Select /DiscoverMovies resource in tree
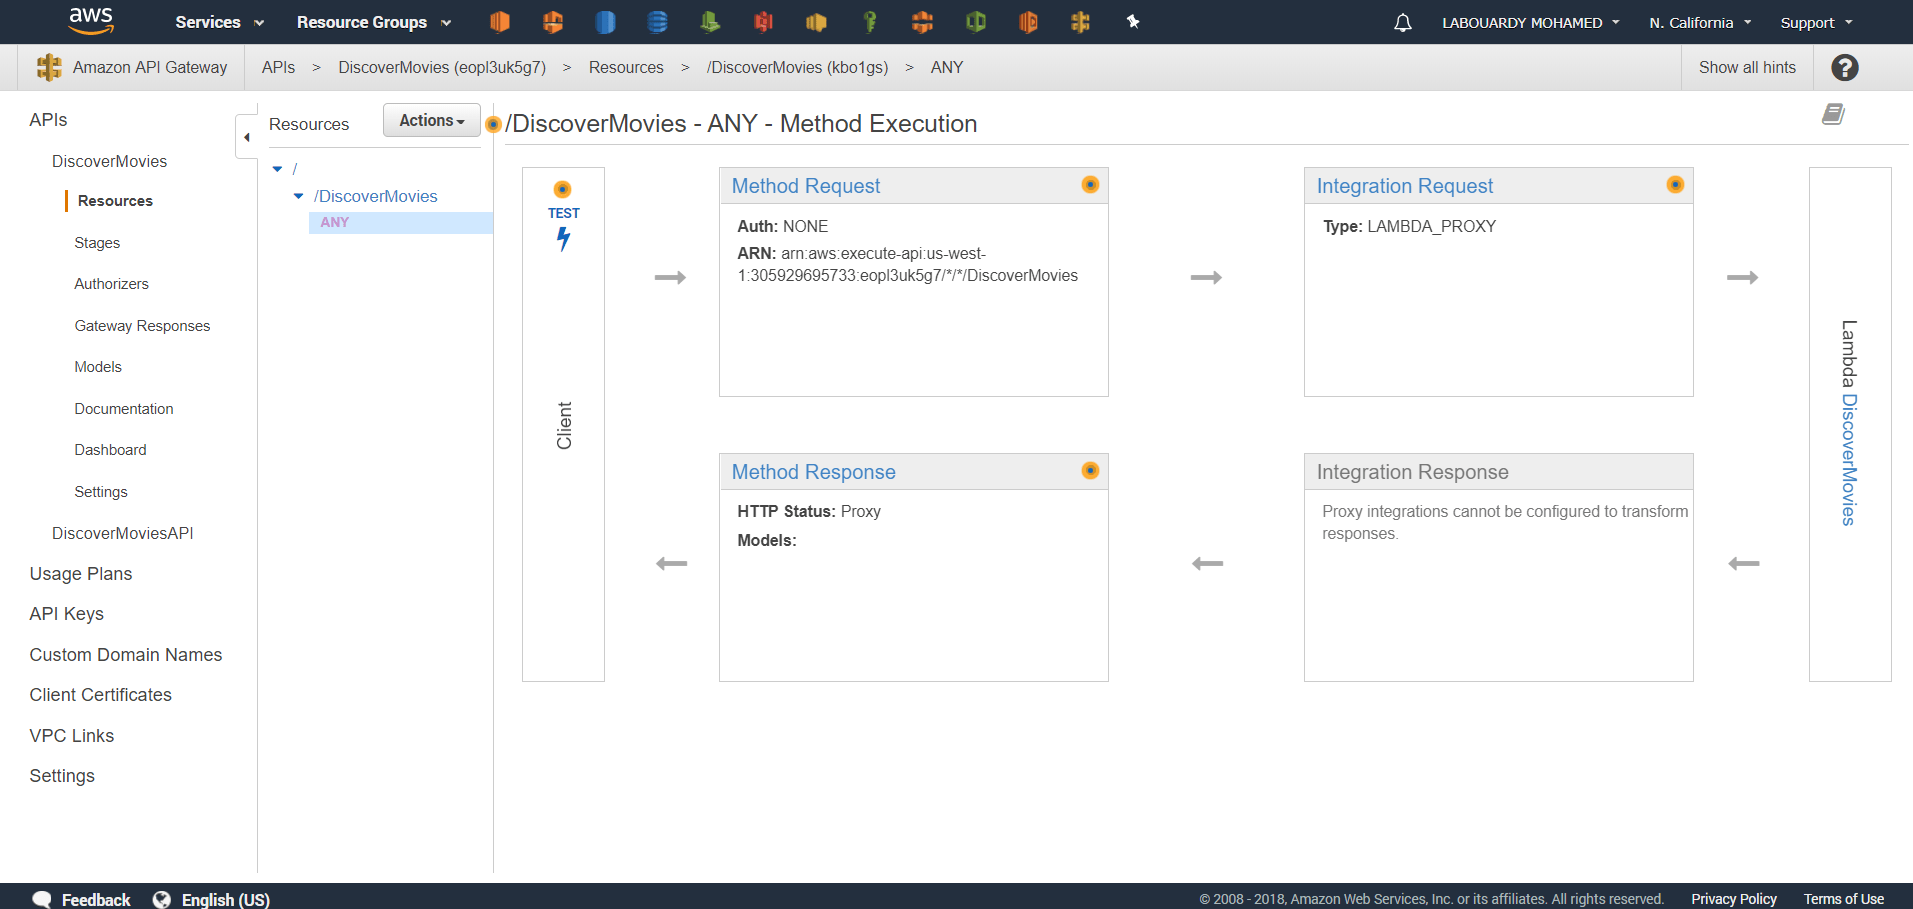This screenshot has height=909, width=1913. point(376,196)
